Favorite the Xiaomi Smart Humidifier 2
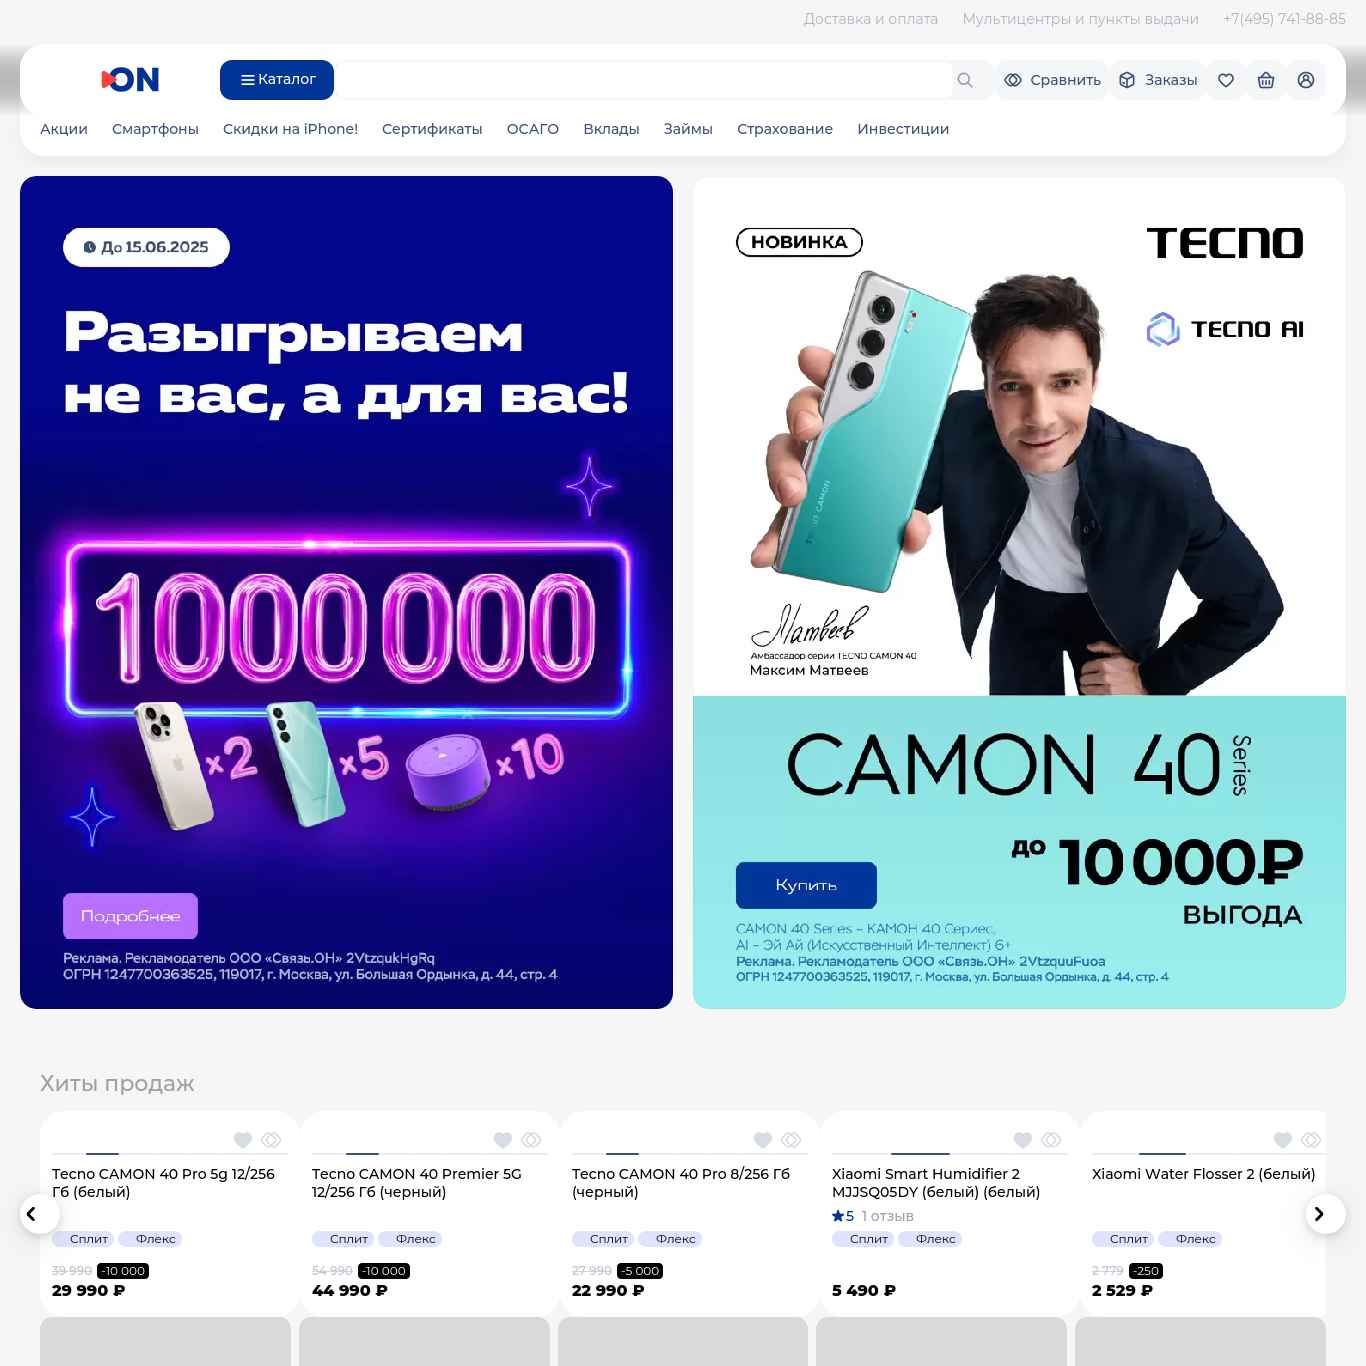This screenshot has width=1366, height=1366. point(1023,1140)
